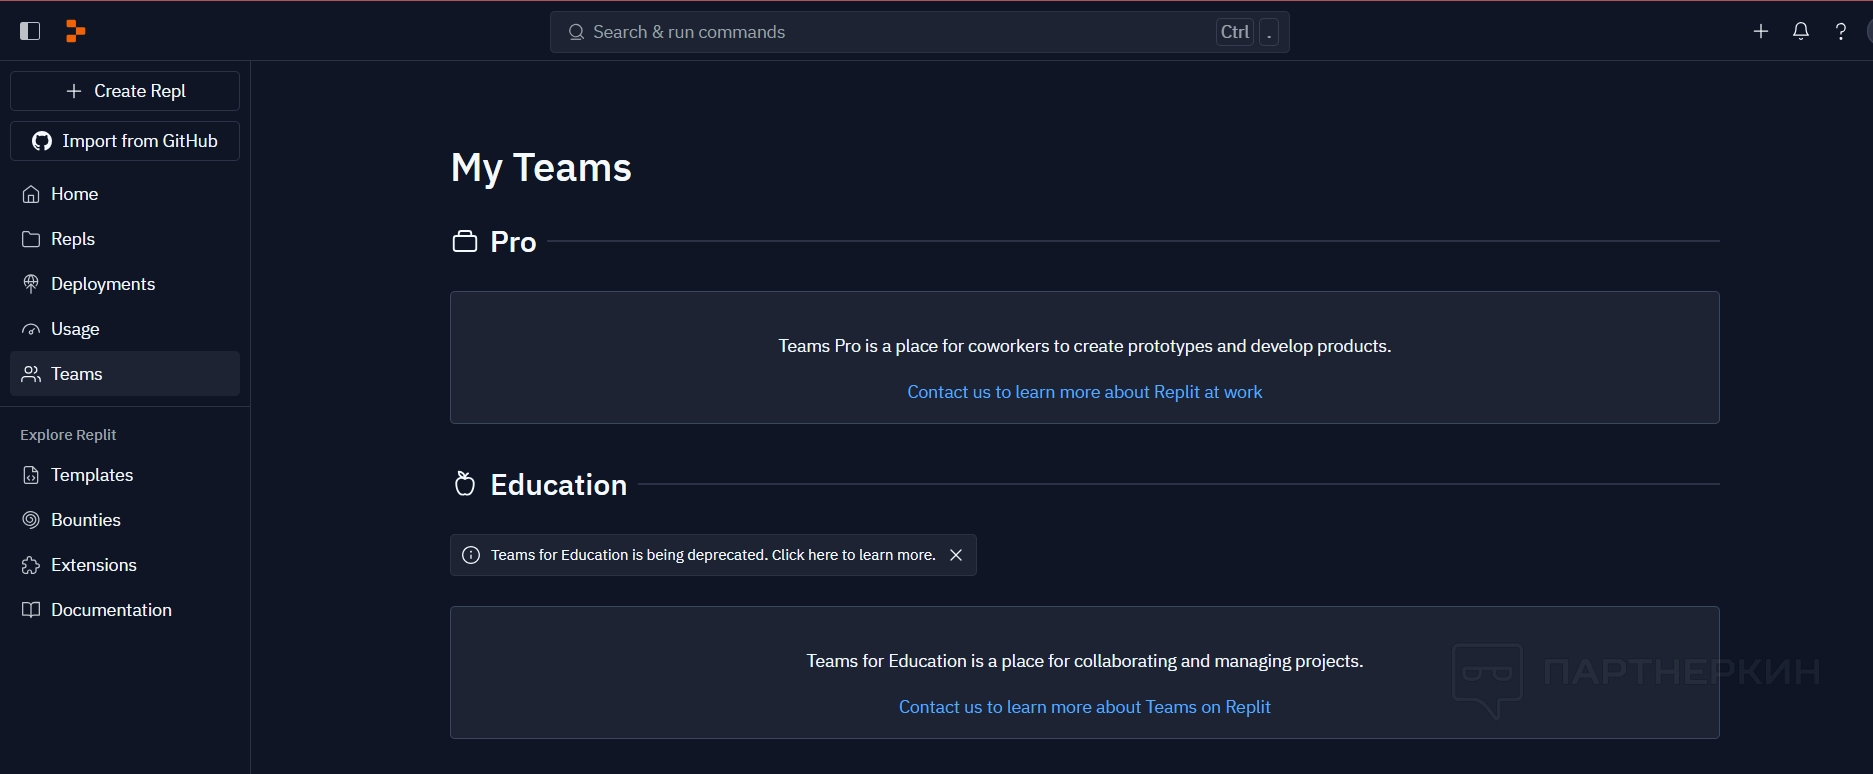Open Deployments in the sidebar

103,284
